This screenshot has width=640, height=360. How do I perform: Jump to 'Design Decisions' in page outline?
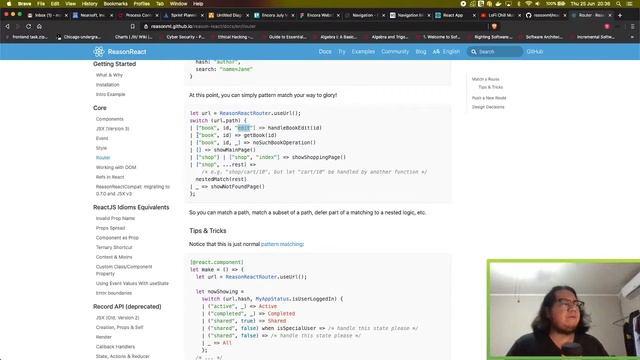(488, 107)
